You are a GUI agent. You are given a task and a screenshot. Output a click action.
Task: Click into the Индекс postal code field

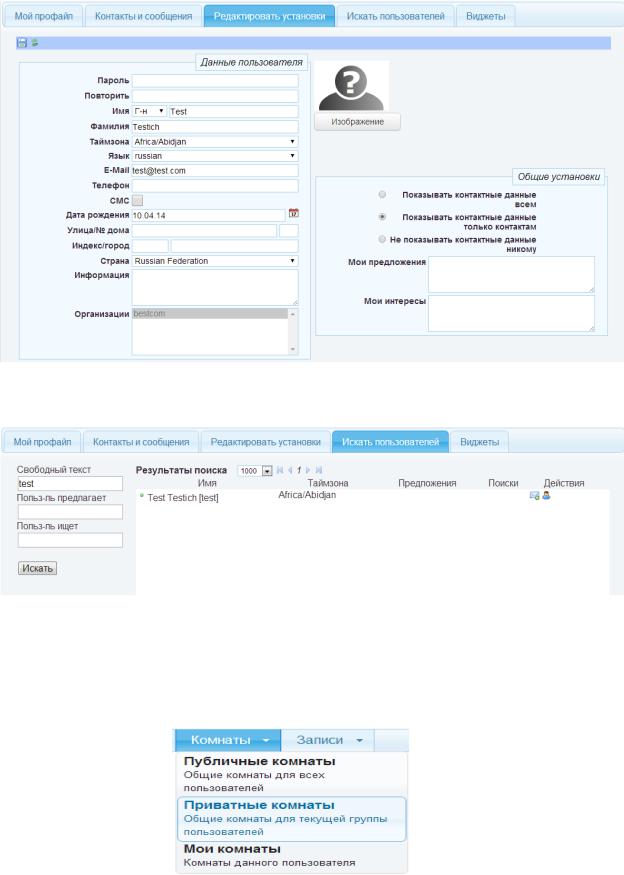click(x=150, y=246)
